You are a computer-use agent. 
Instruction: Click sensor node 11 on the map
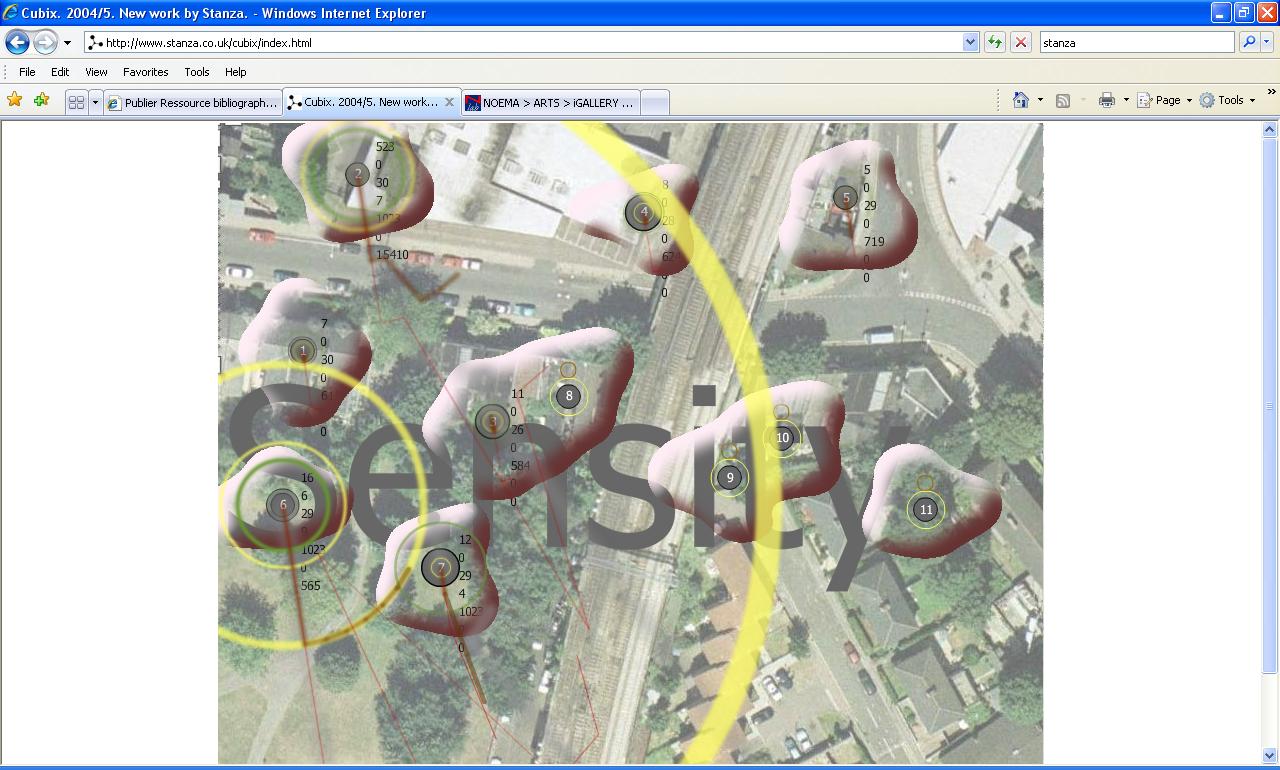926,510
